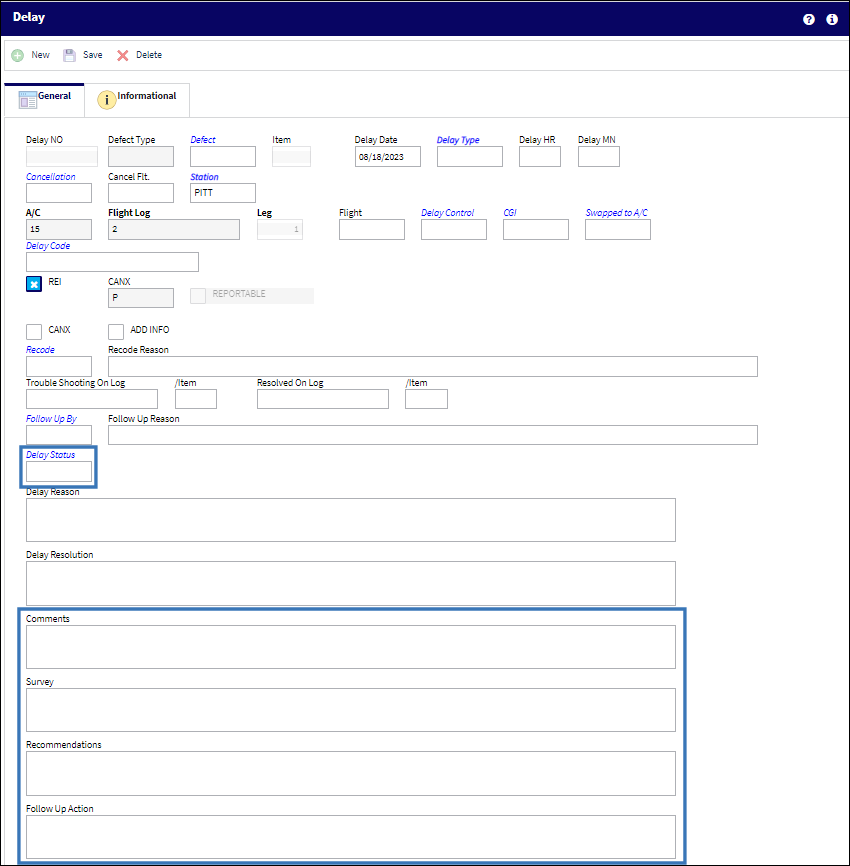The height and width of the screenshot is (866, 850).
Task: Click the Recode input box
Action: point(59,366)
